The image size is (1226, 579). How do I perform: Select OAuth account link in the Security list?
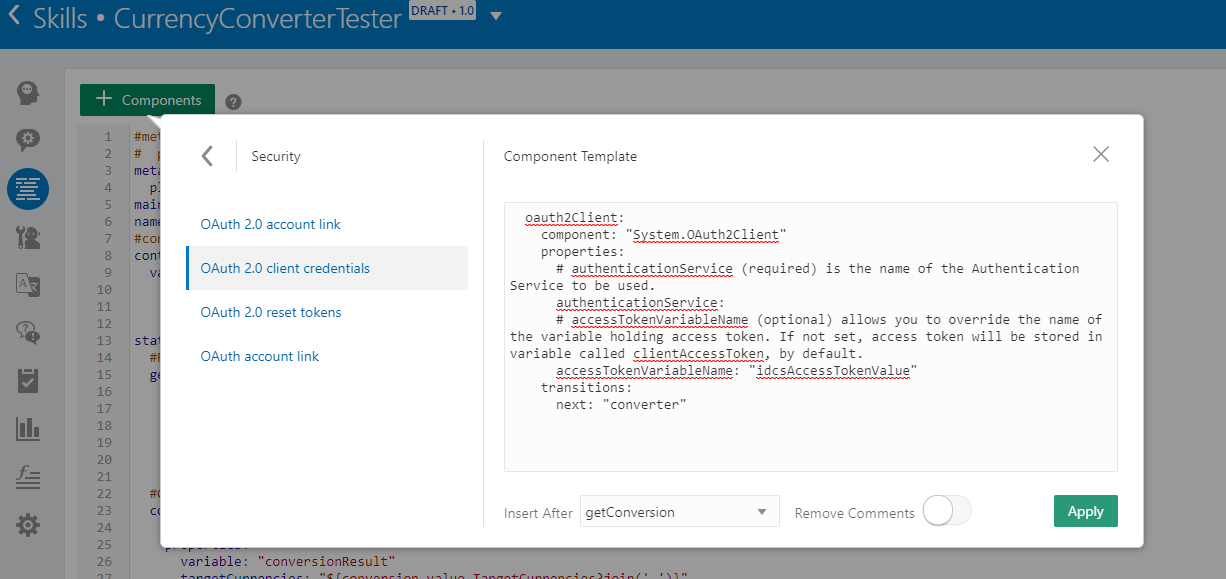click(260, 356)
